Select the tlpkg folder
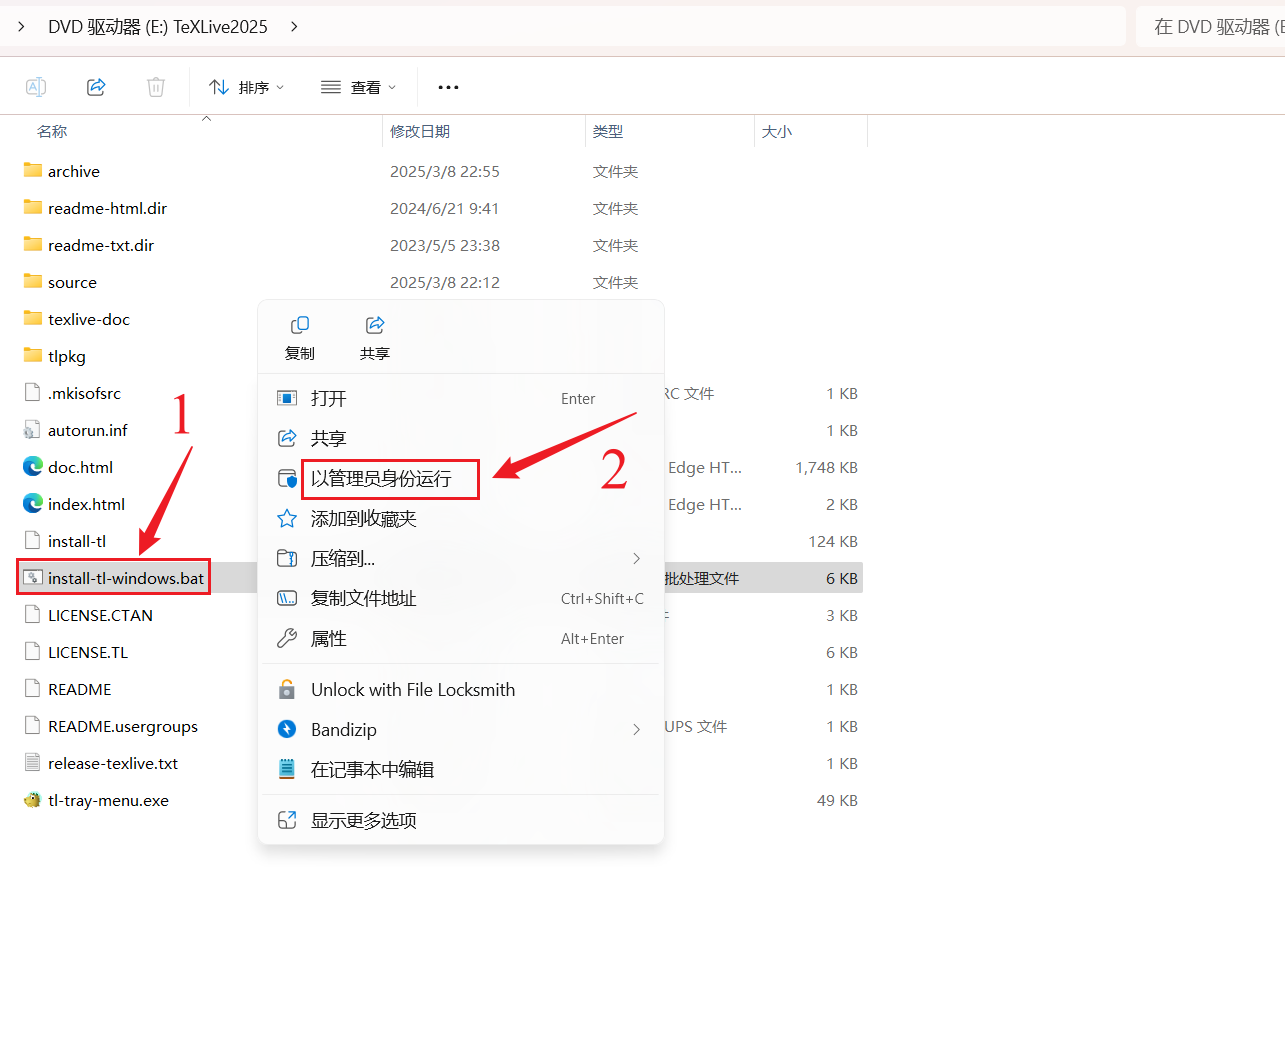Image resolution: width=1285 pixels, height=1054 pixels. 67,356
